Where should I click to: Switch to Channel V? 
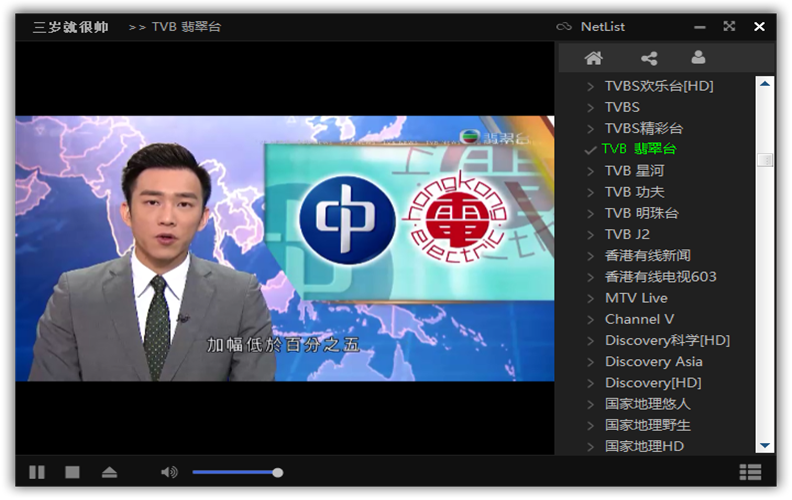639,319
